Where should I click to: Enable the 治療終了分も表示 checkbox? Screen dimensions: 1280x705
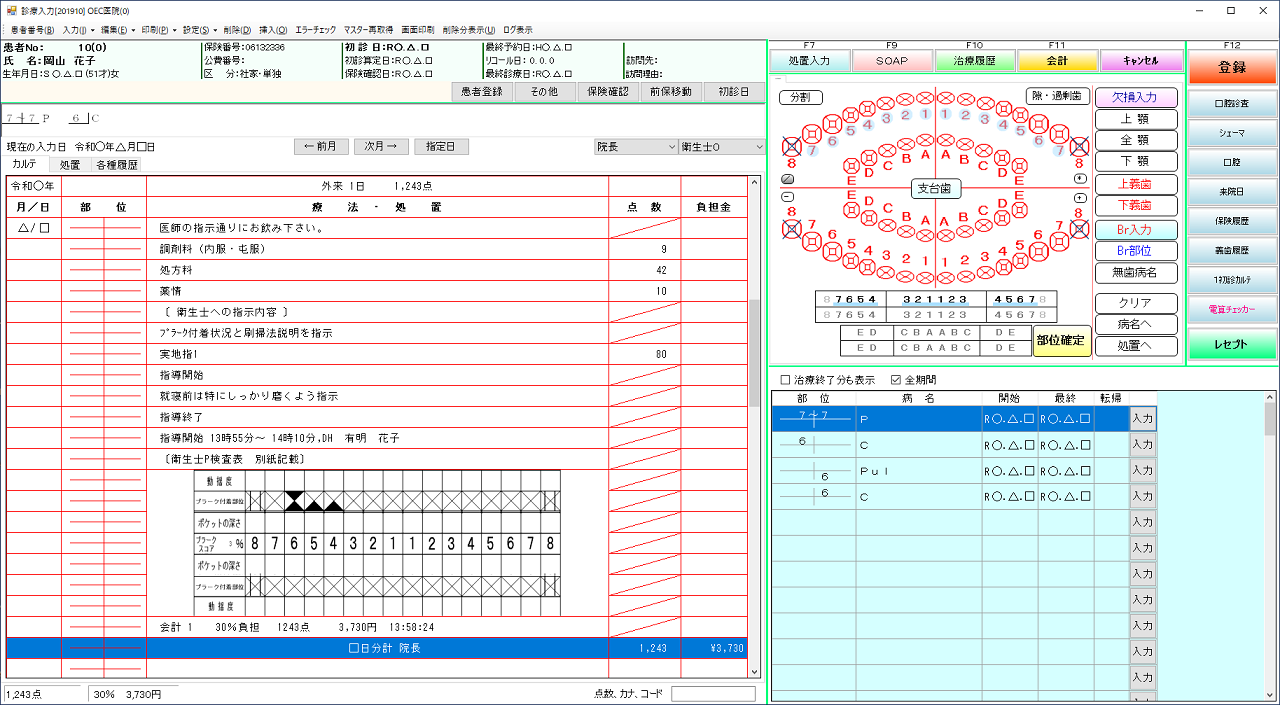click(x=785, y=380)
